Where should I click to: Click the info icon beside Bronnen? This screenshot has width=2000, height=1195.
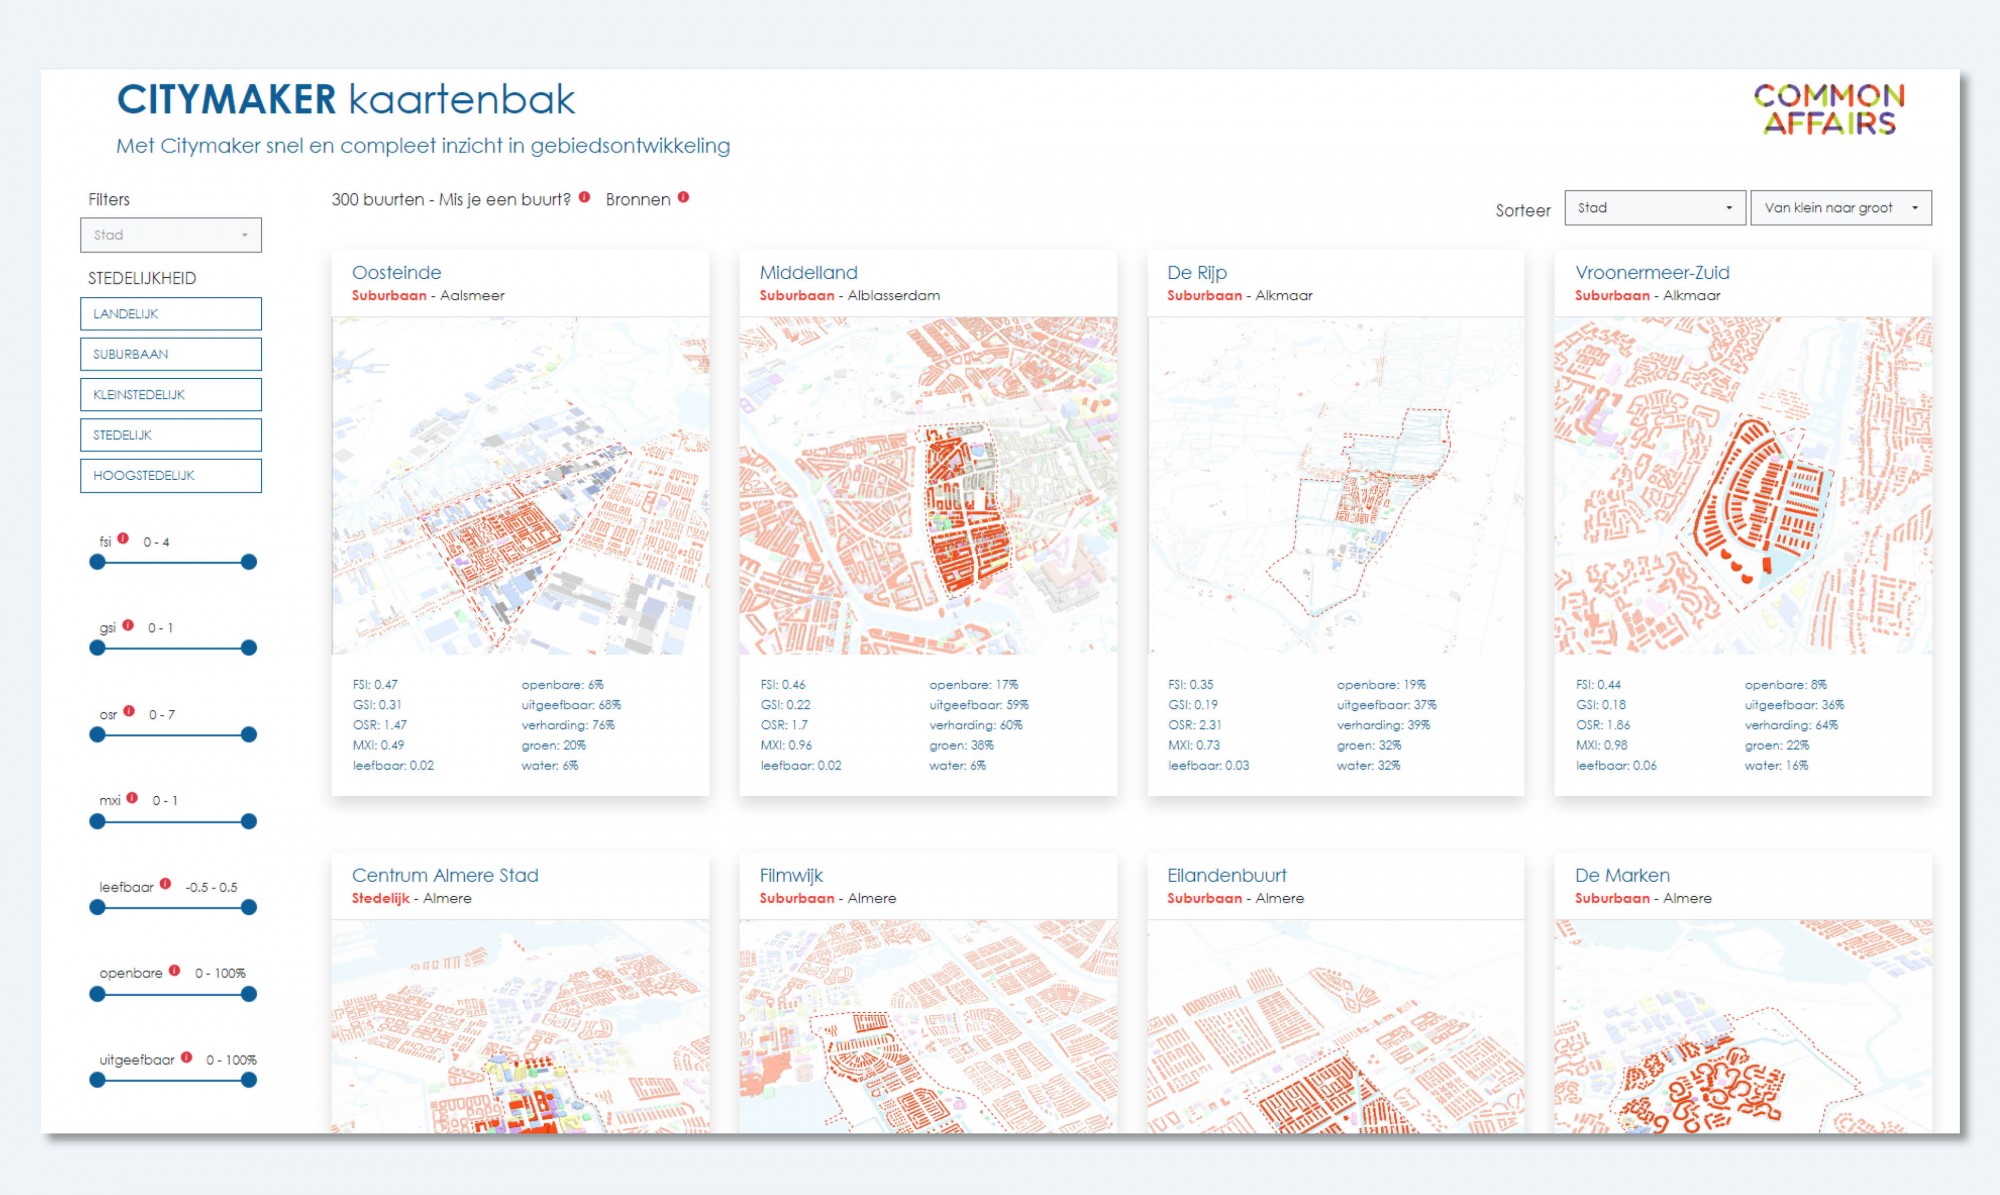coord(683,197)
